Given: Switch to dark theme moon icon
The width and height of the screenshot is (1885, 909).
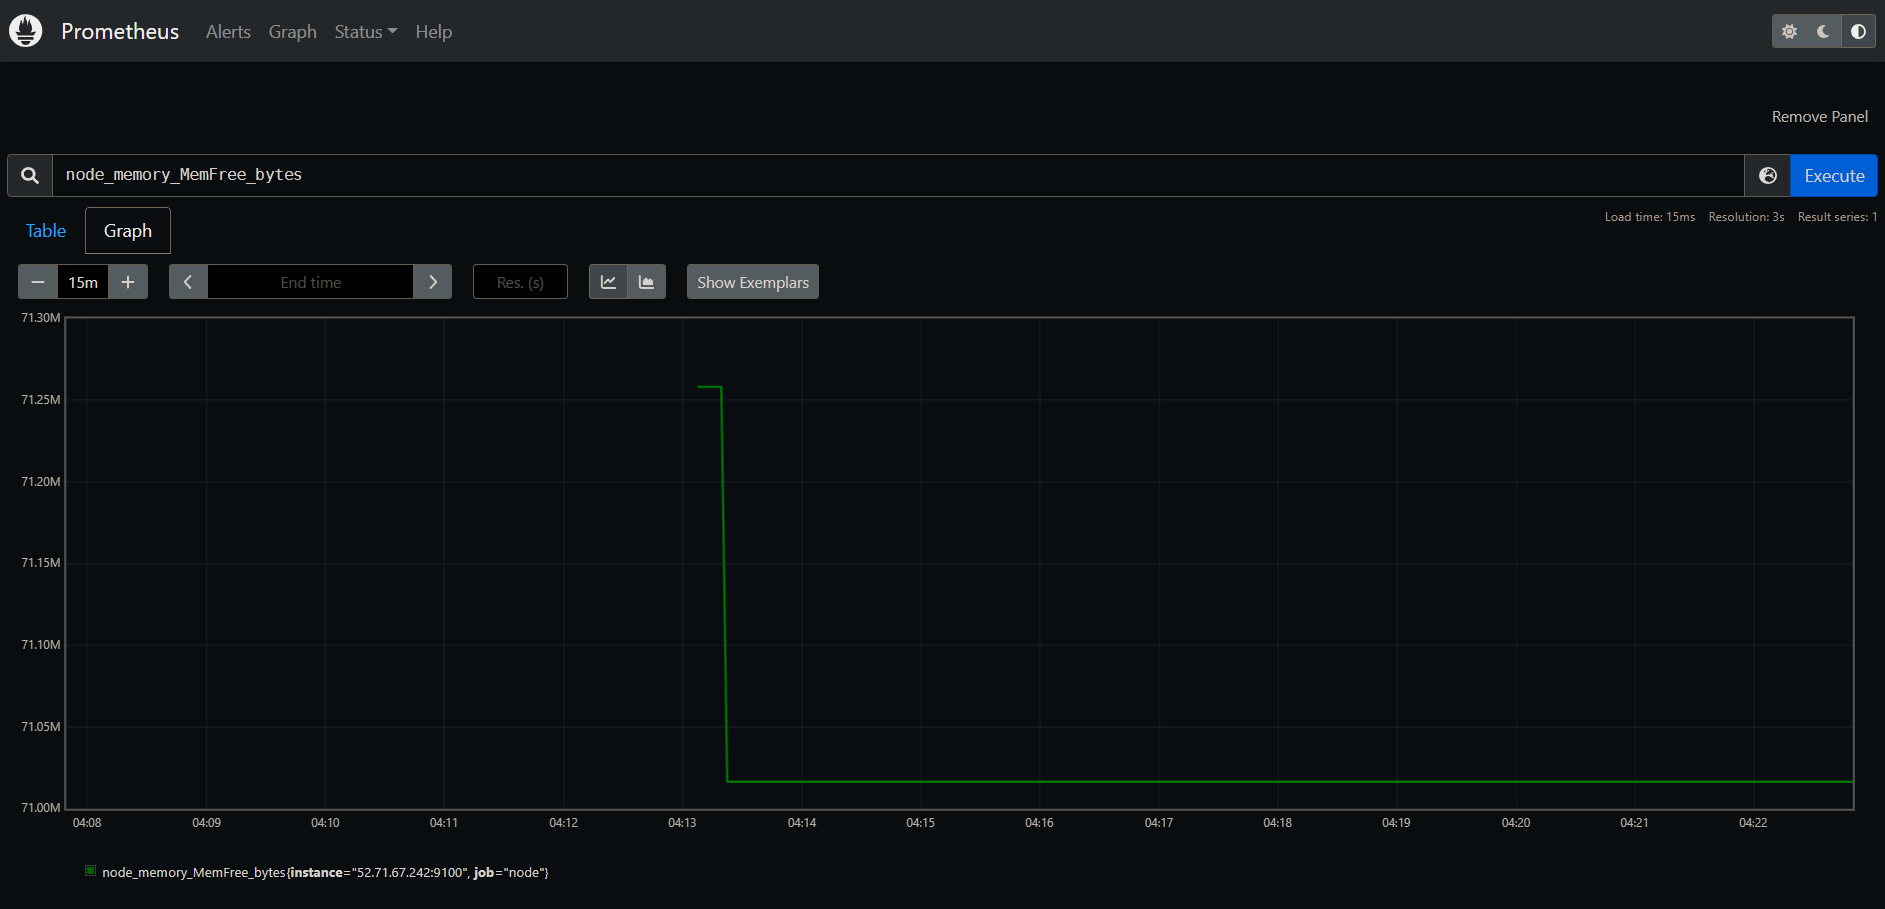Looking at the screenshot, I should [x=1823, y=31].
